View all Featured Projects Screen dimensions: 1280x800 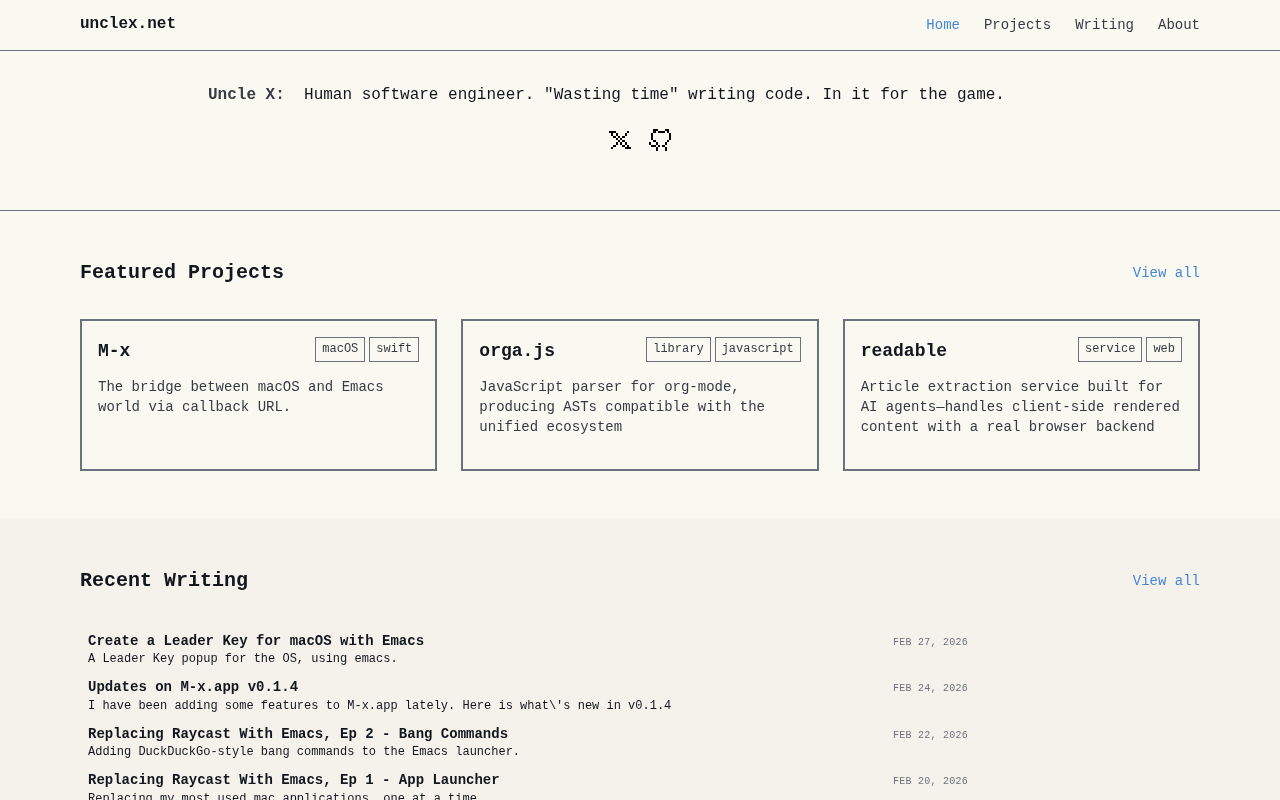[1166, 273]
